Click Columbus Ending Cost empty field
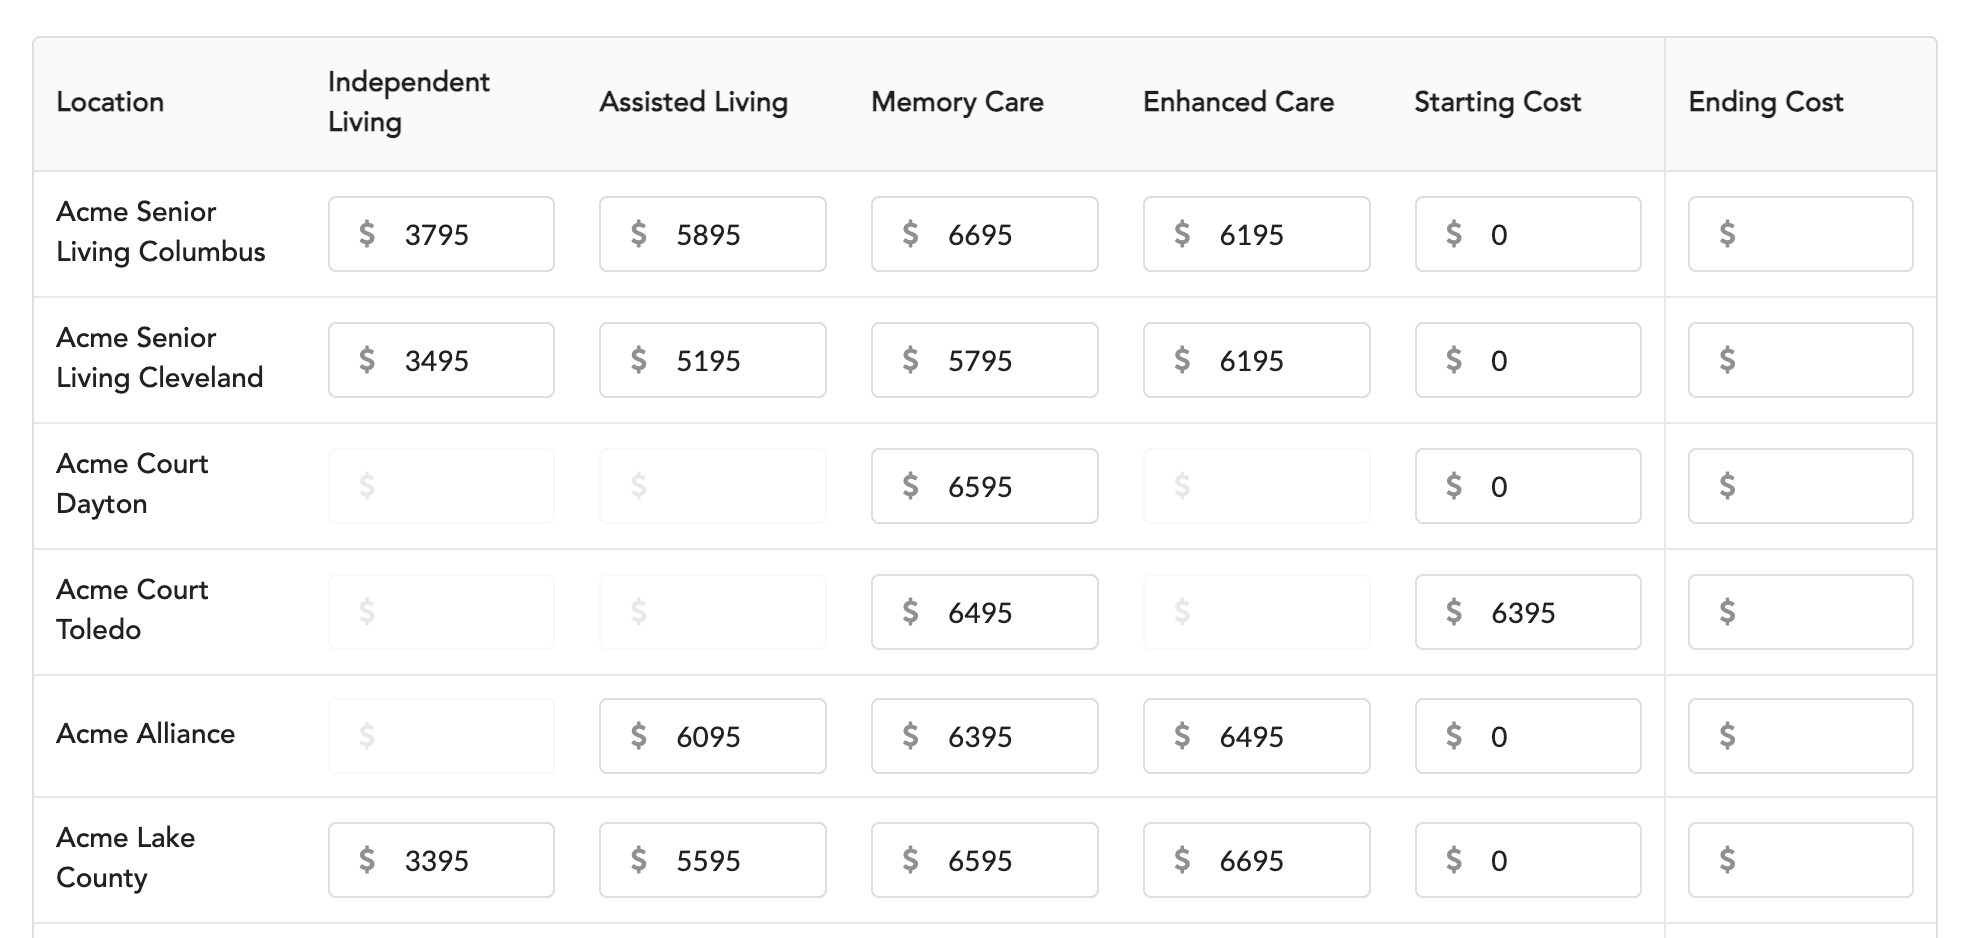The width and height of the screenshot is (1962, 938). [x=1801, y=234]
